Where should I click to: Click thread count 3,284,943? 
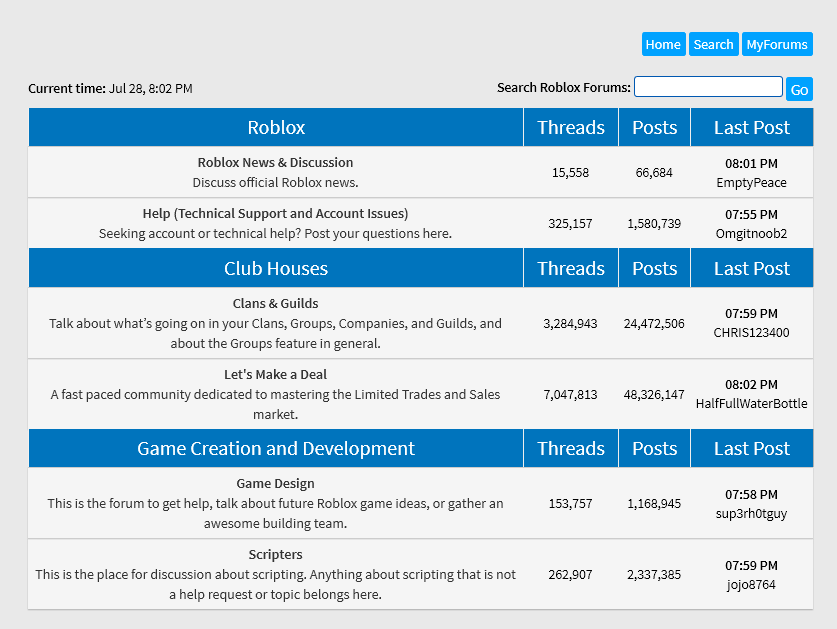click(571, 324)
